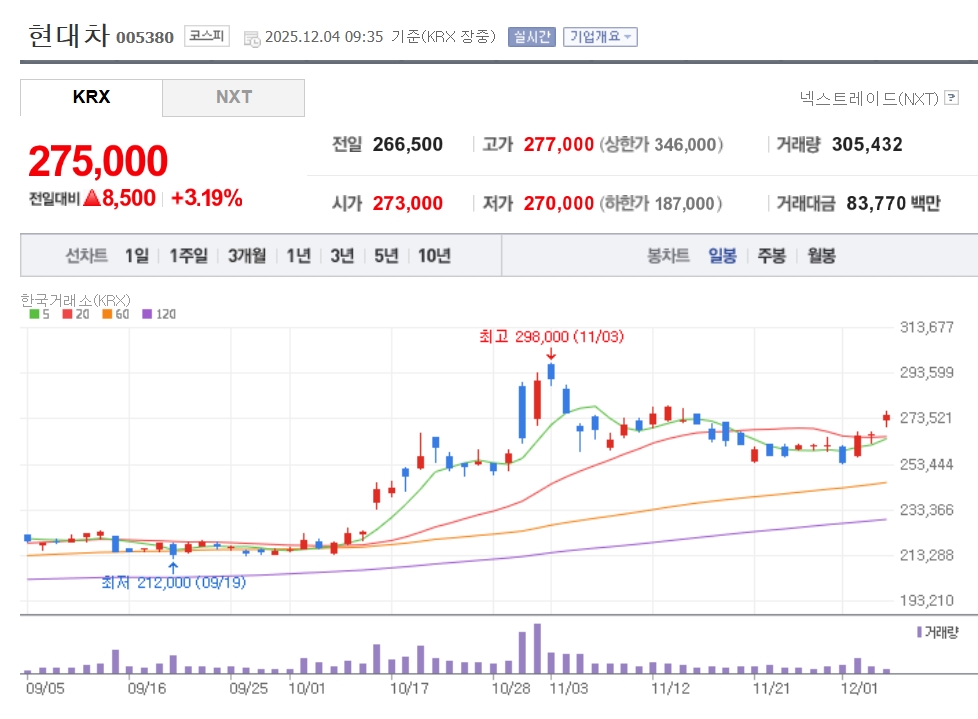Switch candle chart to 주봉
Screen dimensions: 978x719
click(x=771, y=256)
